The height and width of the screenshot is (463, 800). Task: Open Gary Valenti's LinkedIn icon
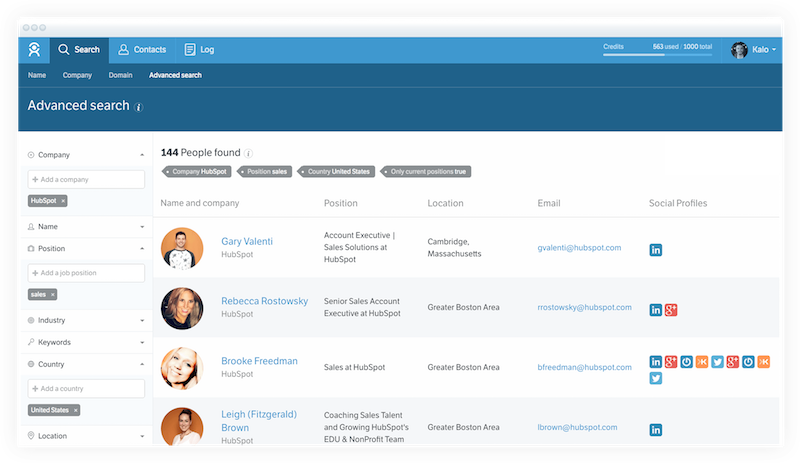656,250
